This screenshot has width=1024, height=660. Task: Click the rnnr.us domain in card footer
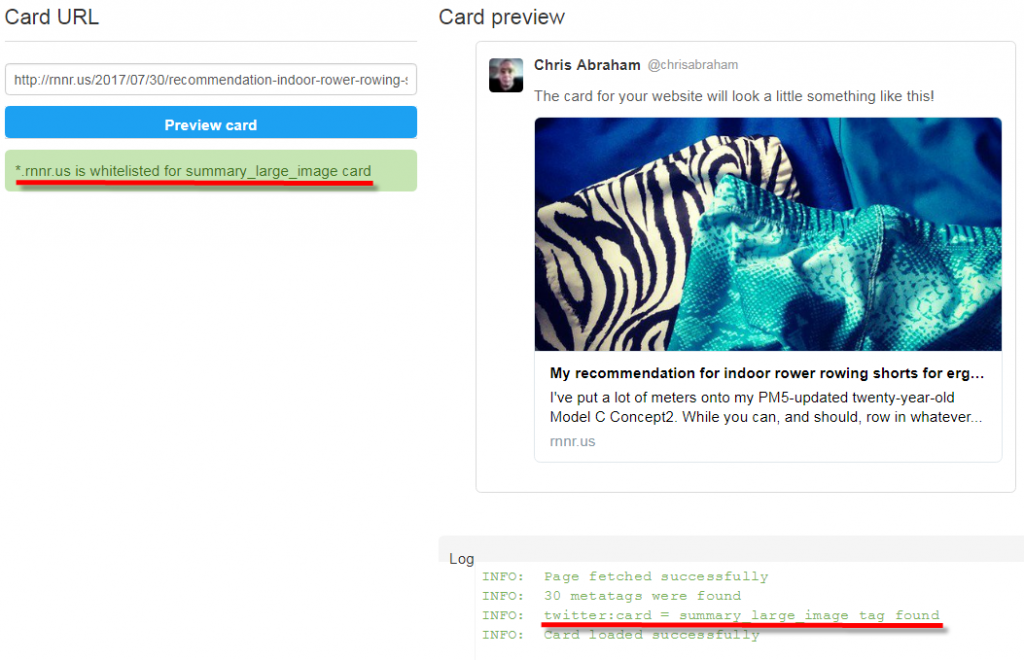click(572, 441)
